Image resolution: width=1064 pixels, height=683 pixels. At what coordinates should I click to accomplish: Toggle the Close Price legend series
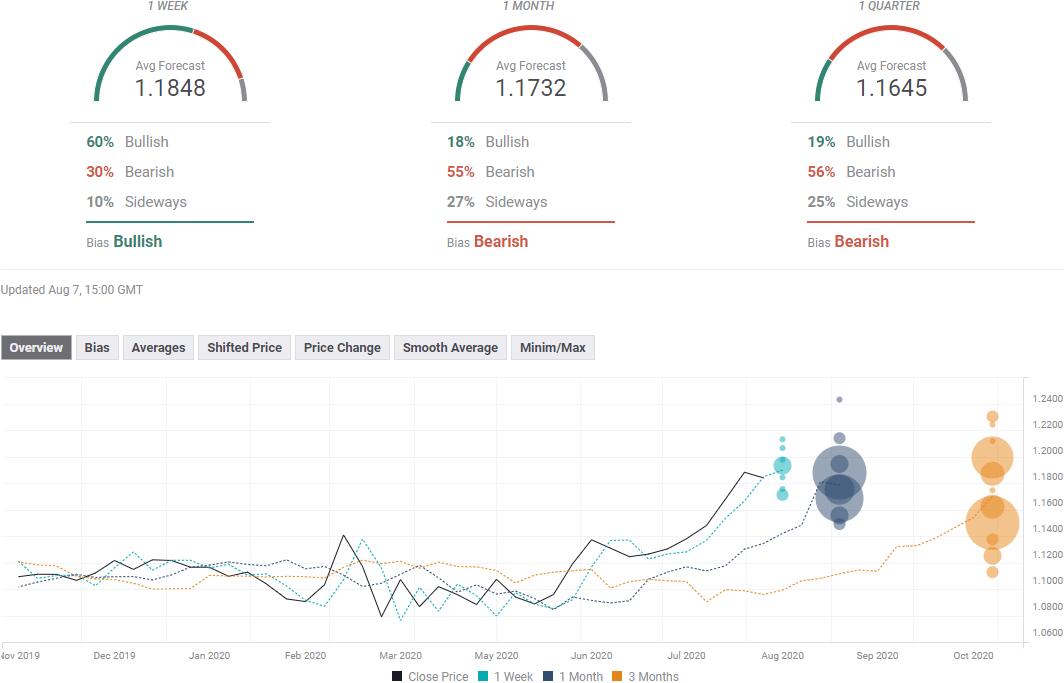(x=430, y=677)
